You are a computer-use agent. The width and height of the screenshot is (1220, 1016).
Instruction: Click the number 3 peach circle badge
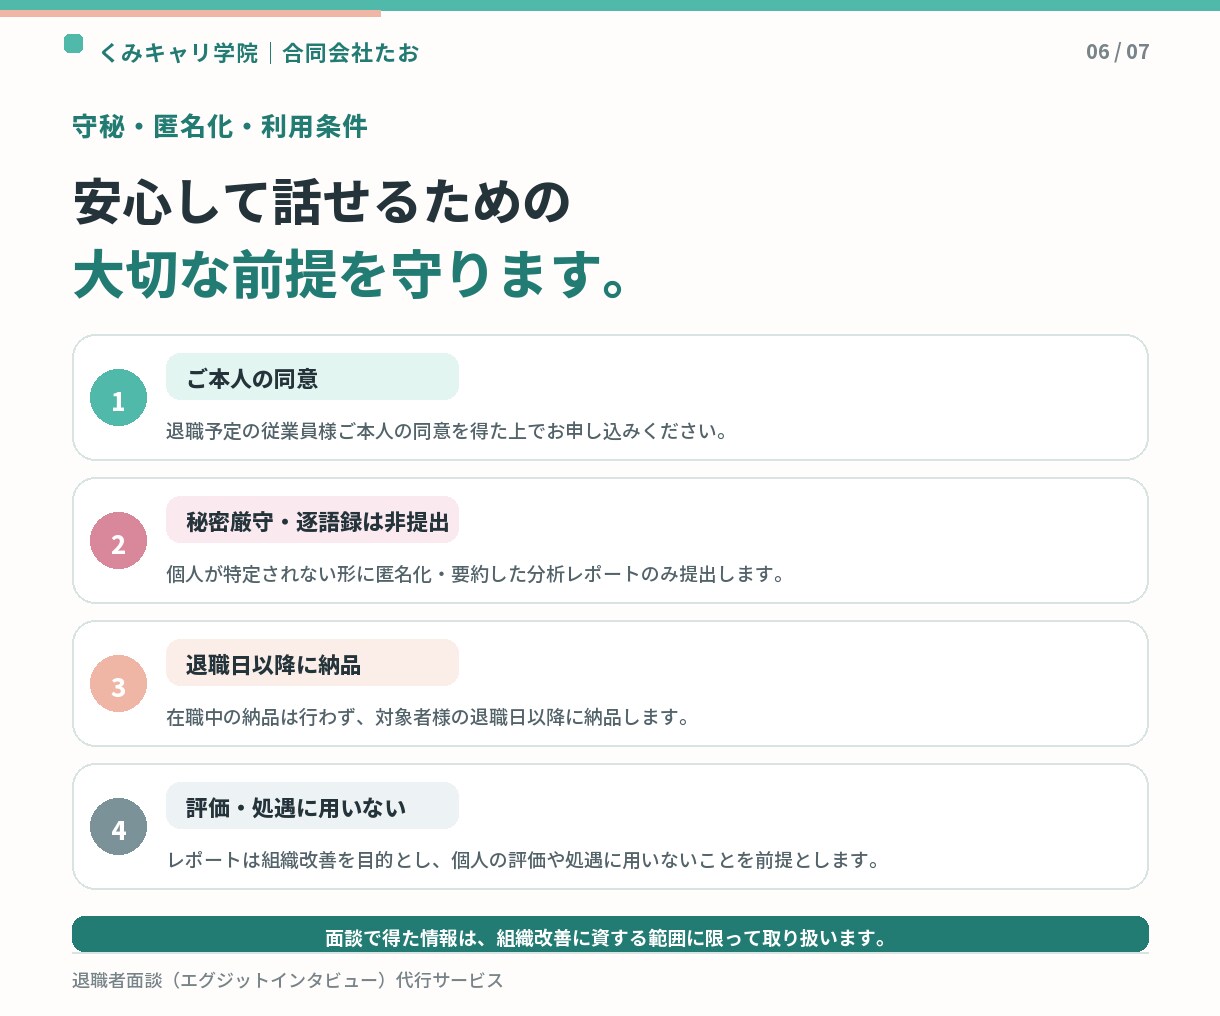coord(118,684)
